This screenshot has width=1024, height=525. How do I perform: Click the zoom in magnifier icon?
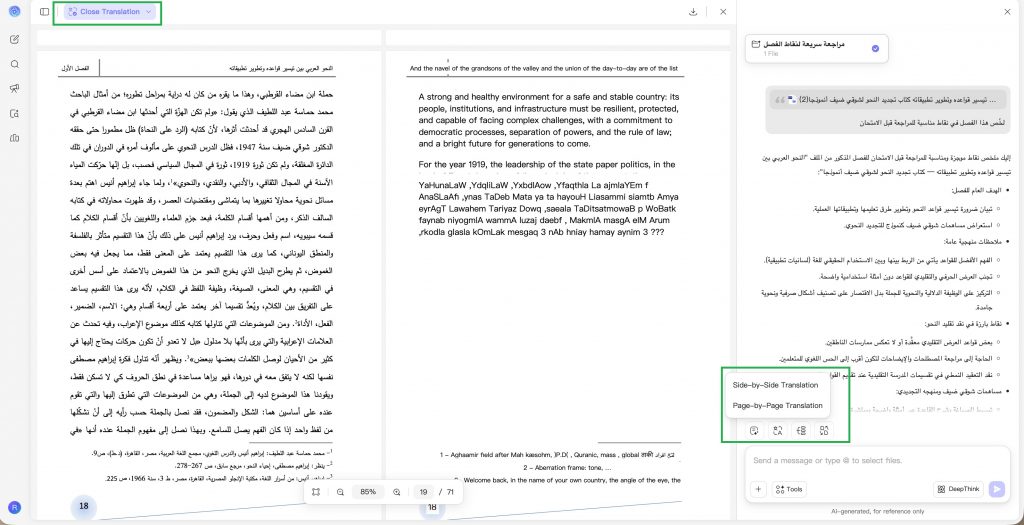[396, 492]
